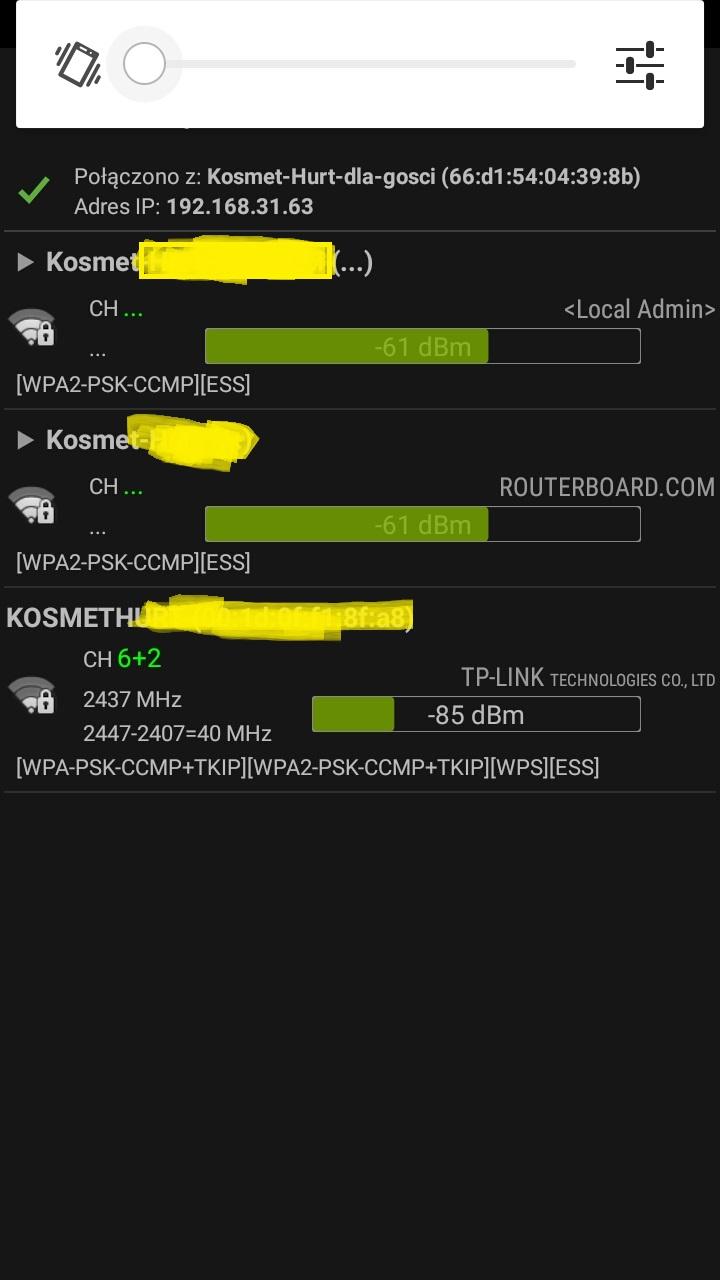Select the KOSMETHURT network heading
This screenshot has width=720, height=1280.
(x=210, y=617)
